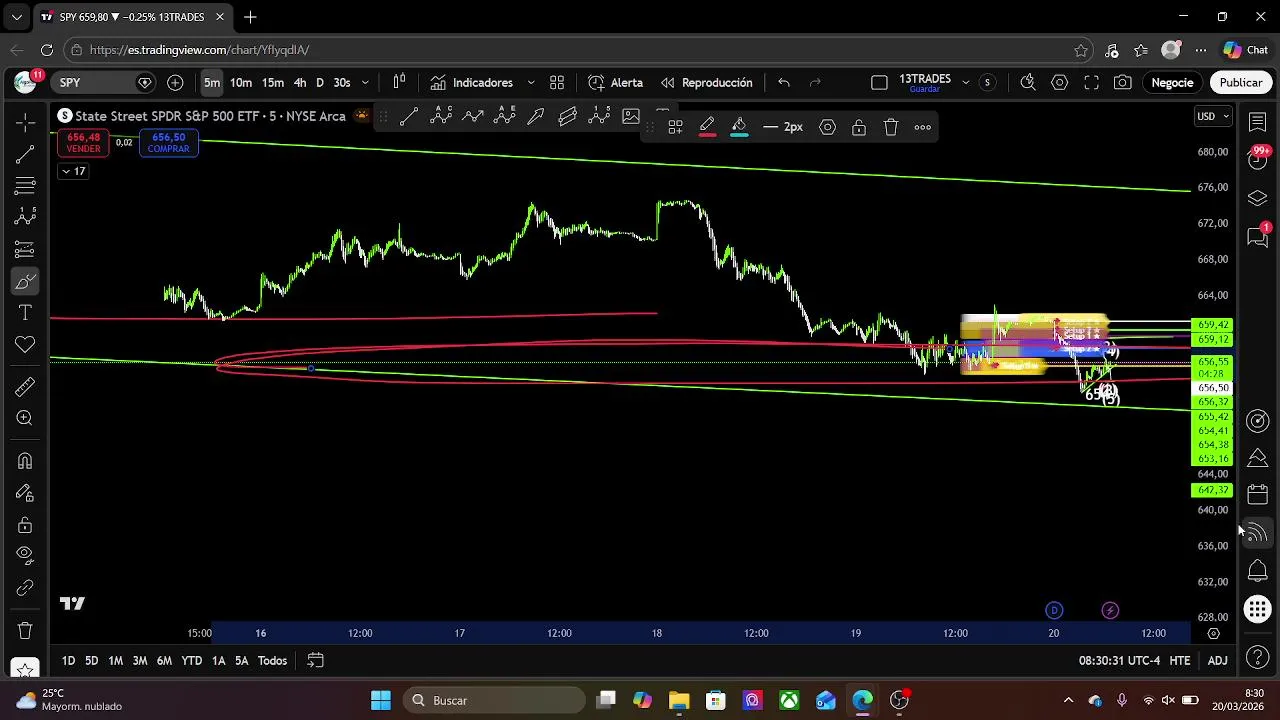Click the add symbol plus icon
1280x720 pixels.
click(175, 83)
